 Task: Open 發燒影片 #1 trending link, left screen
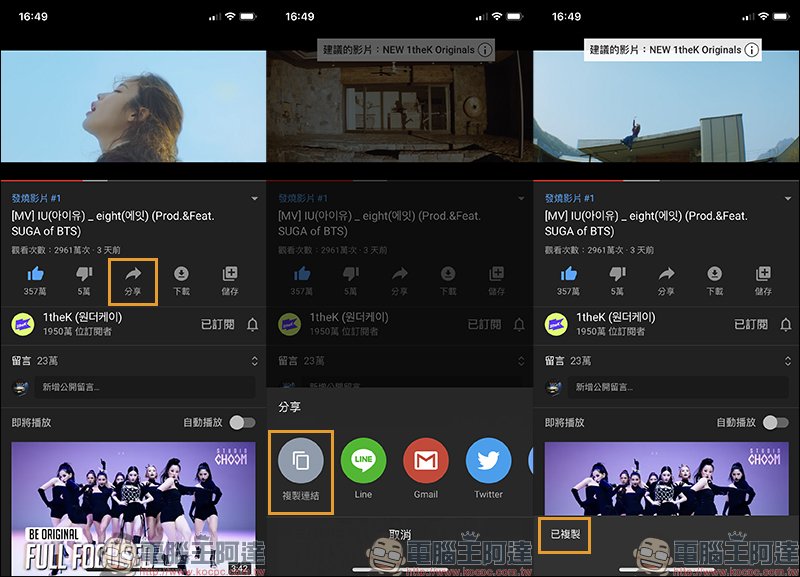pos(36,198)
